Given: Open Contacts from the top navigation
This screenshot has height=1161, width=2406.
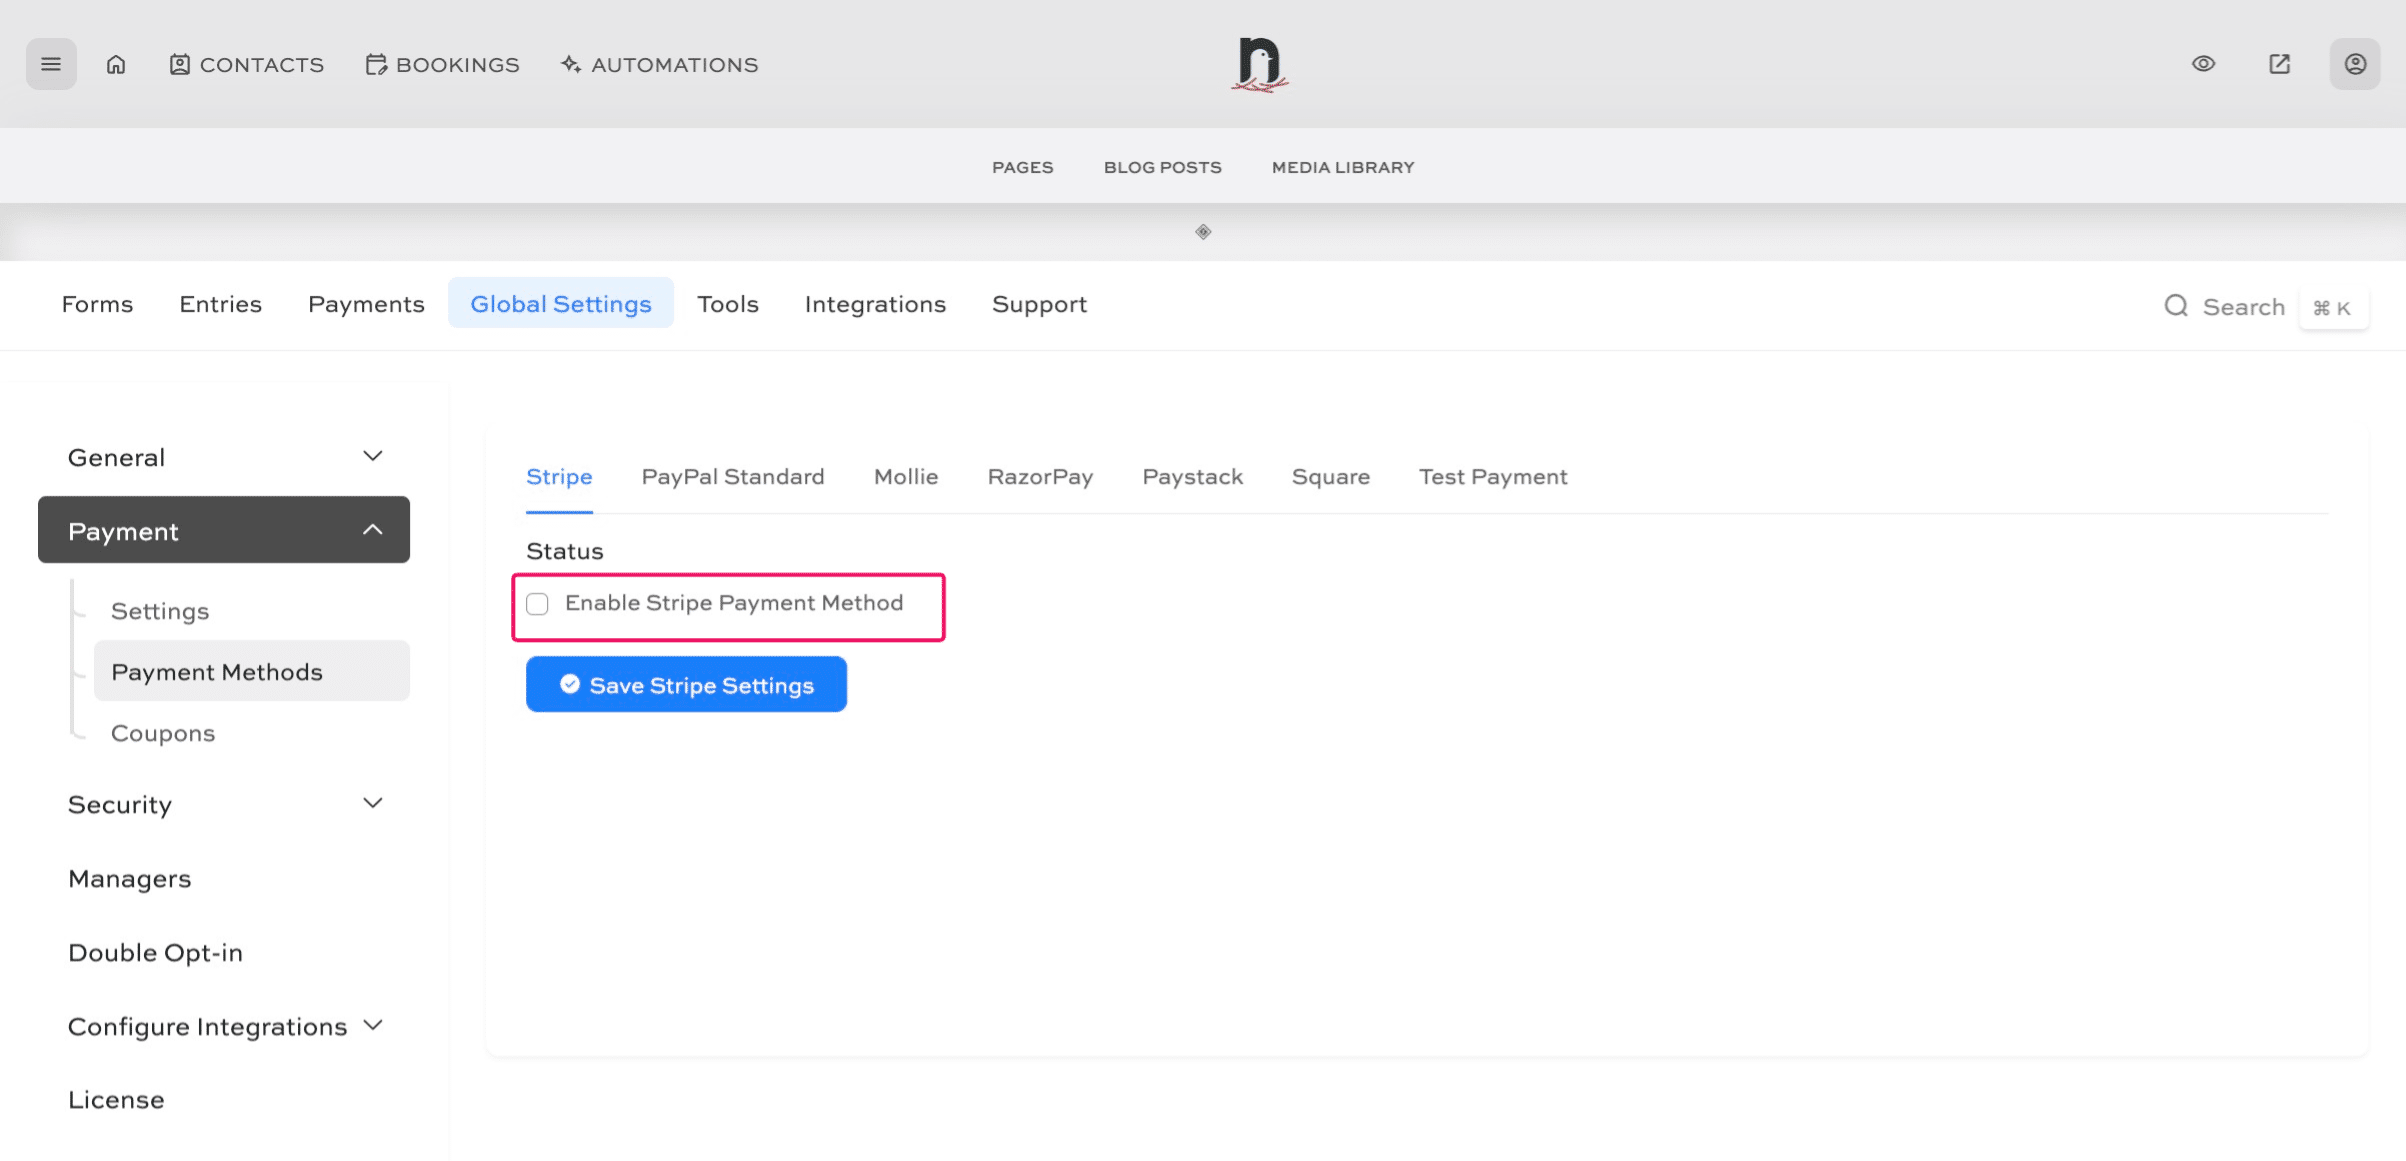Looking at the screenshot, I should pos(246,64).
